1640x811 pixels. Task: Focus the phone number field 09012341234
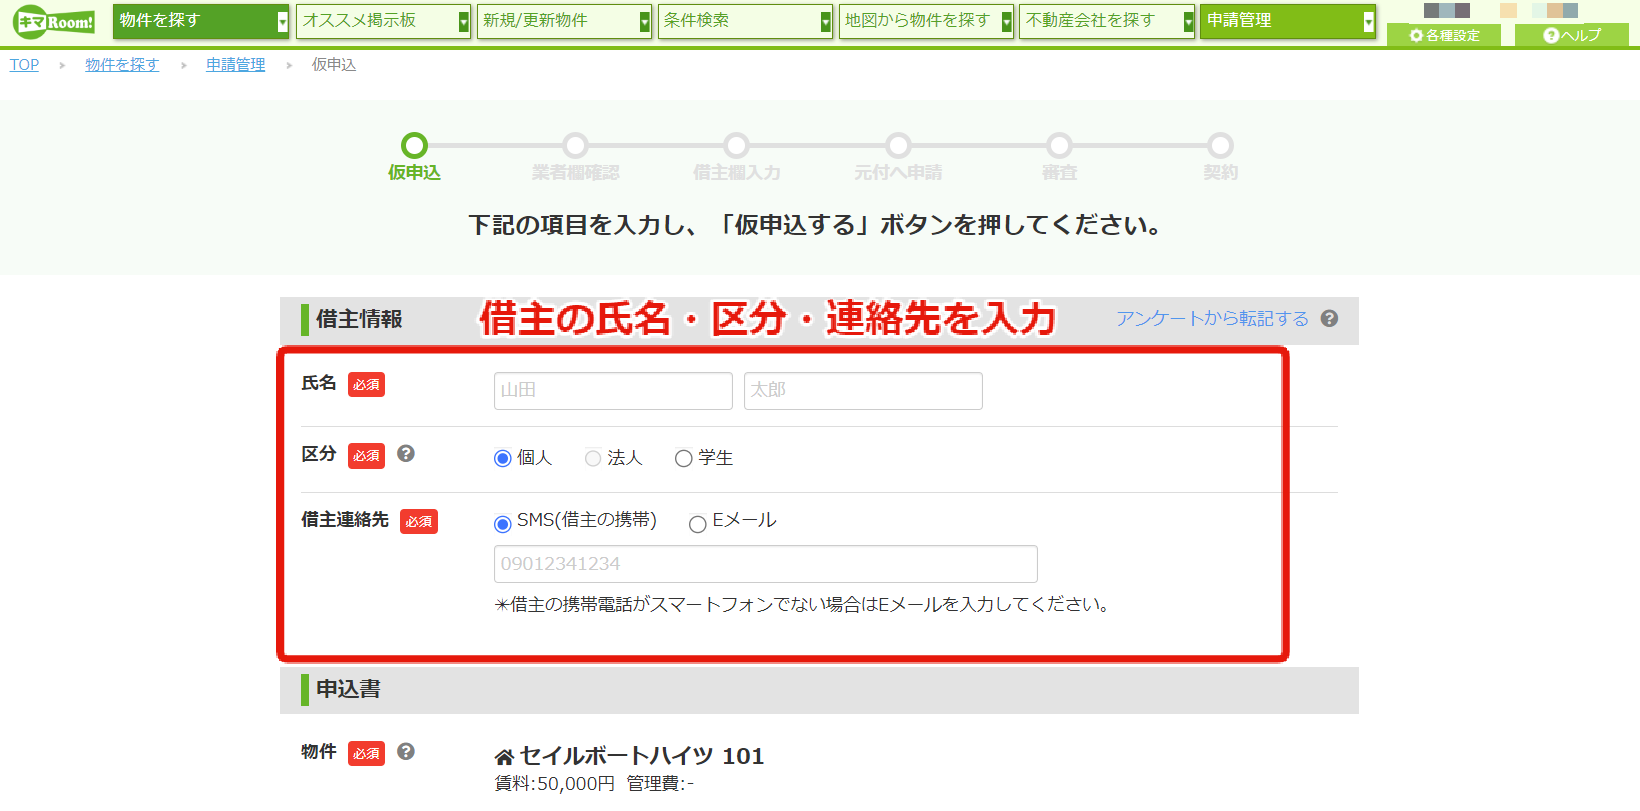(x=765, y=564)
